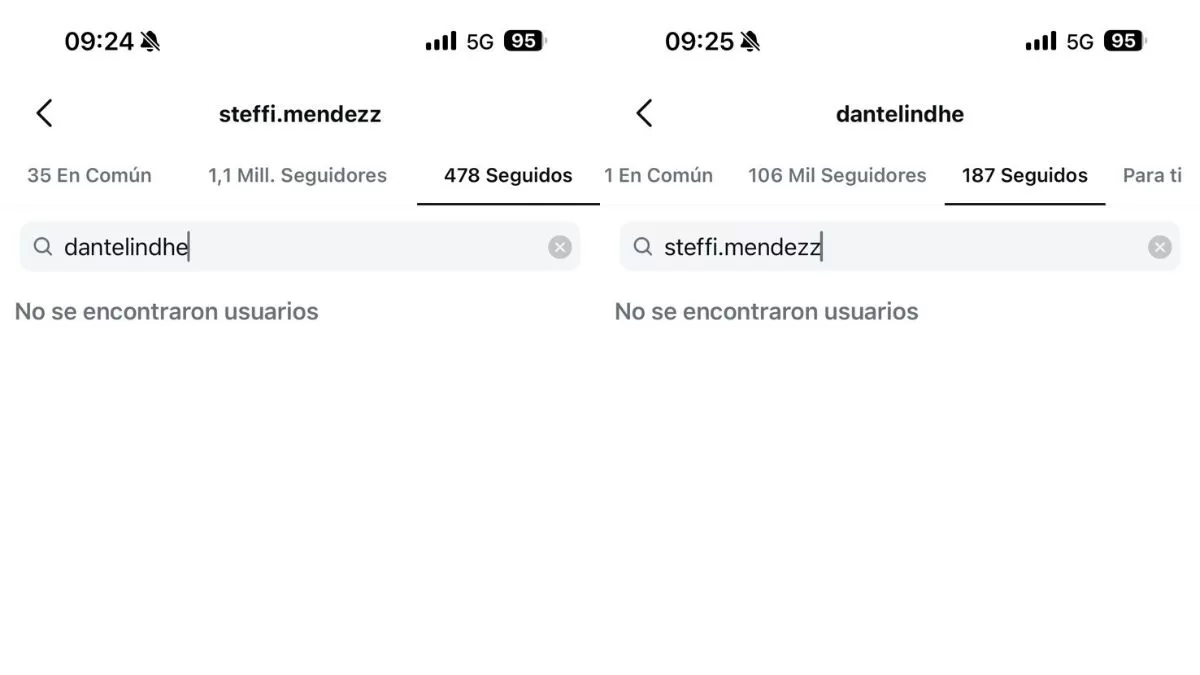Open the 35 En Común tab
The height and width of the screenshot is (675, 1200).
pos(89,176)
